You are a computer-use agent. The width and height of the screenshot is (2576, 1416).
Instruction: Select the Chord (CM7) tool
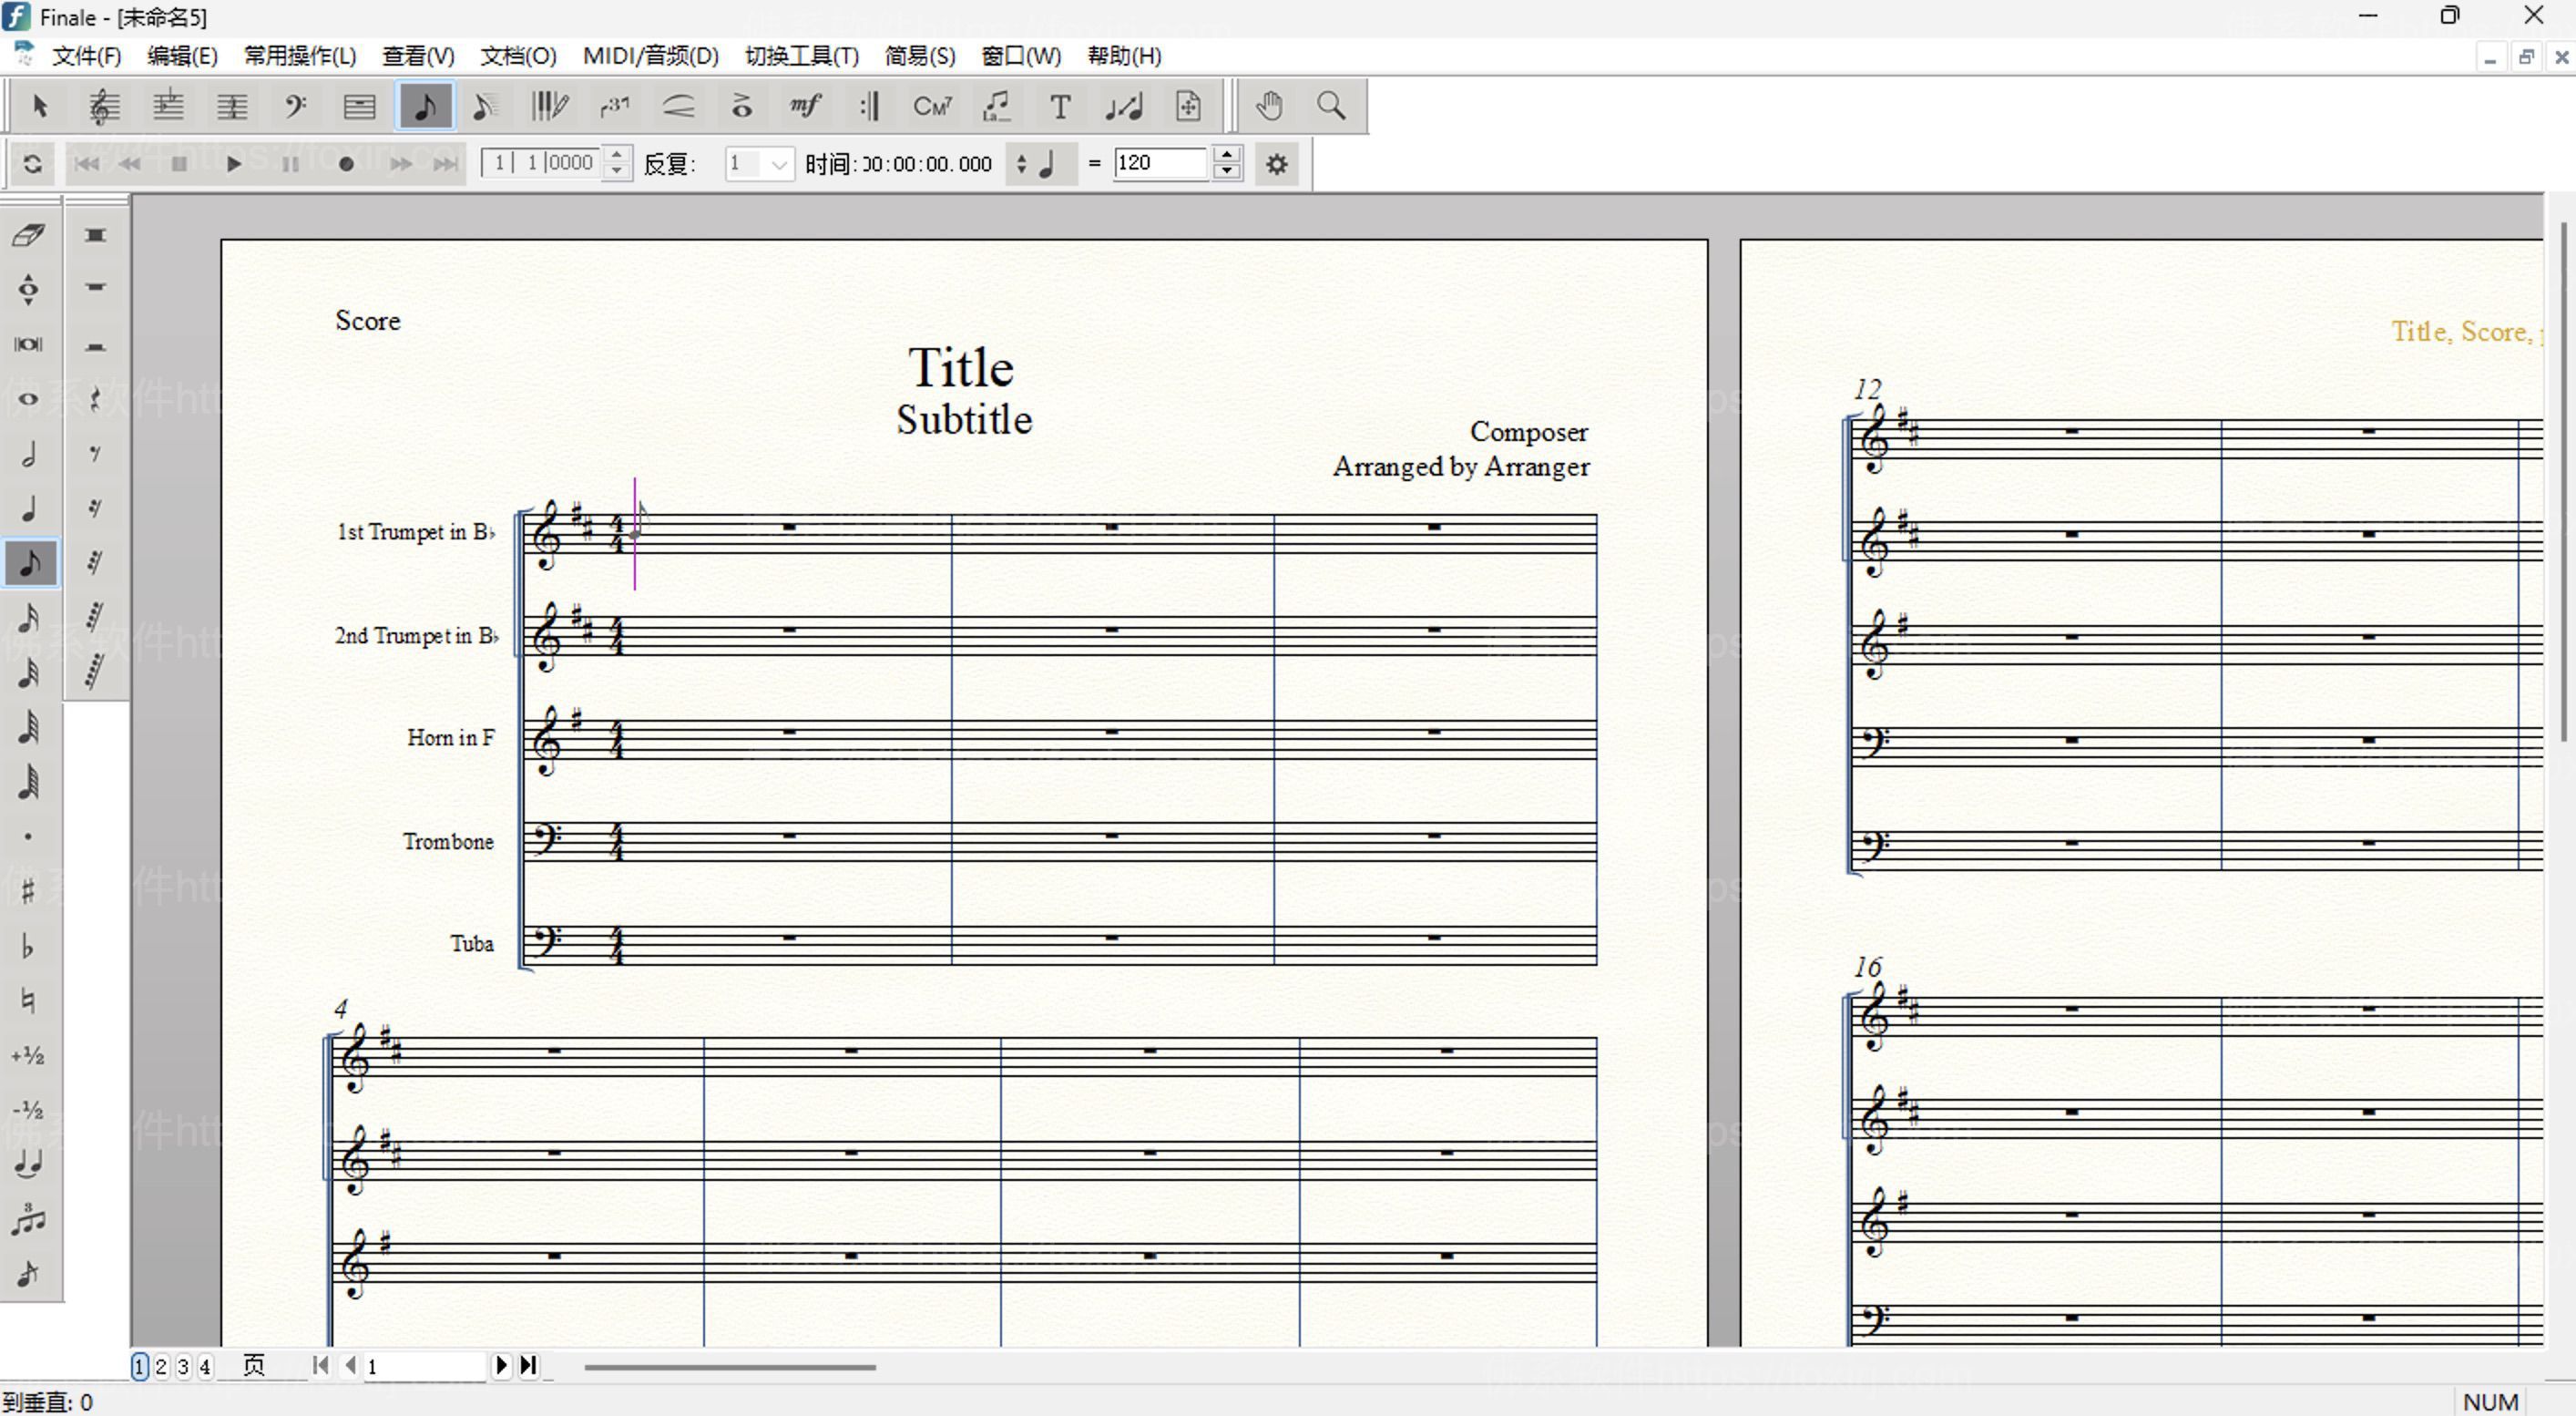[932, 106]
